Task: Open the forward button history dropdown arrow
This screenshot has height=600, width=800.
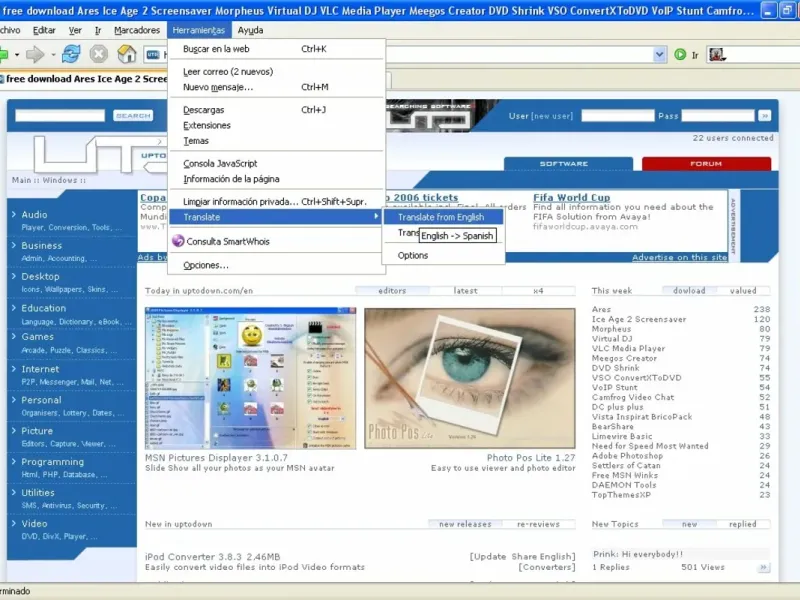Action: (x=53, y=54)
